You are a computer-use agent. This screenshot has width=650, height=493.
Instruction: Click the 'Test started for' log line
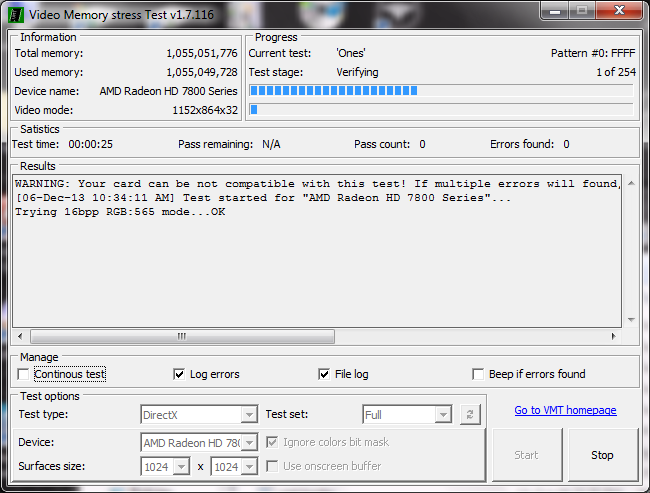(x=263, y=198)
